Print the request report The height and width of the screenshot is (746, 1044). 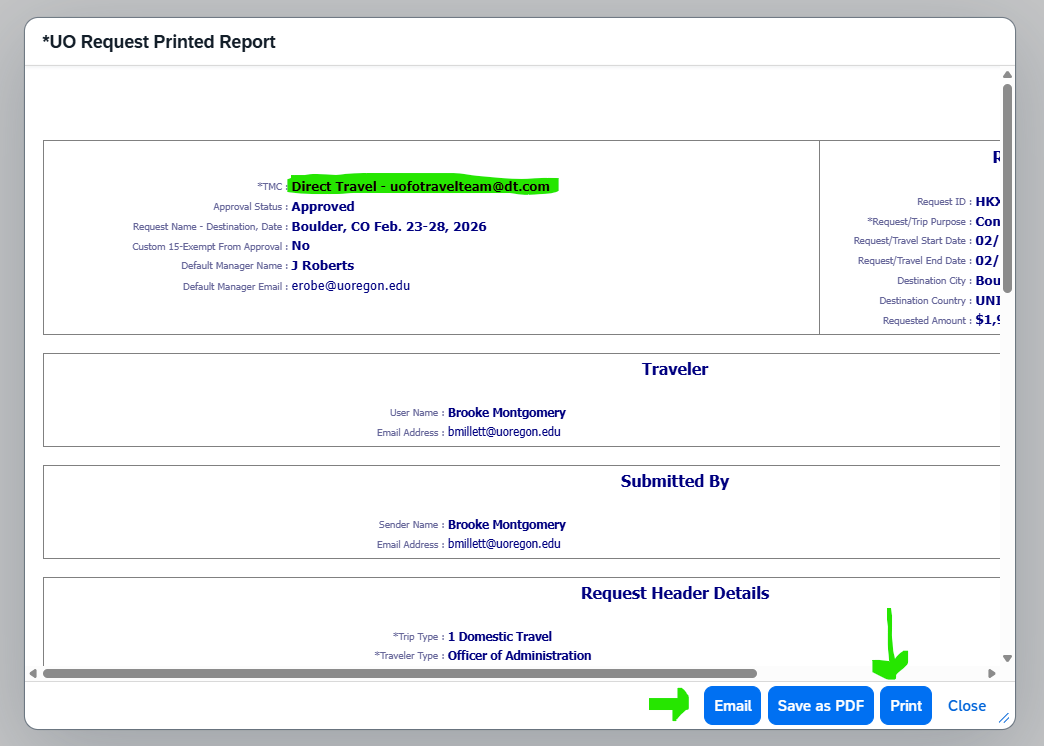pyautogui.click(x=906, y=705)
